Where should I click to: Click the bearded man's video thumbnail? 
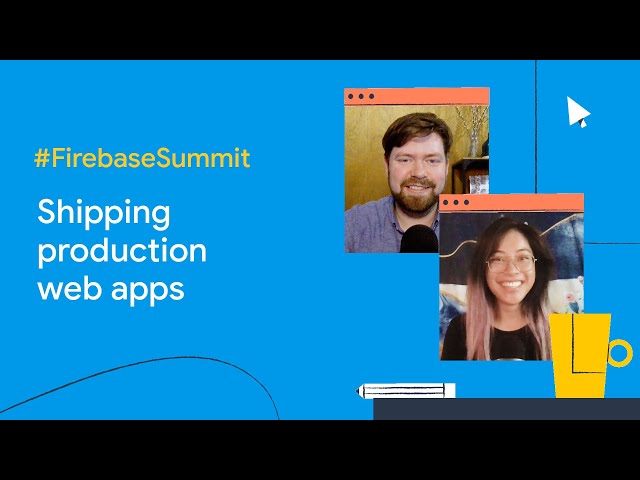pos(417,179)
